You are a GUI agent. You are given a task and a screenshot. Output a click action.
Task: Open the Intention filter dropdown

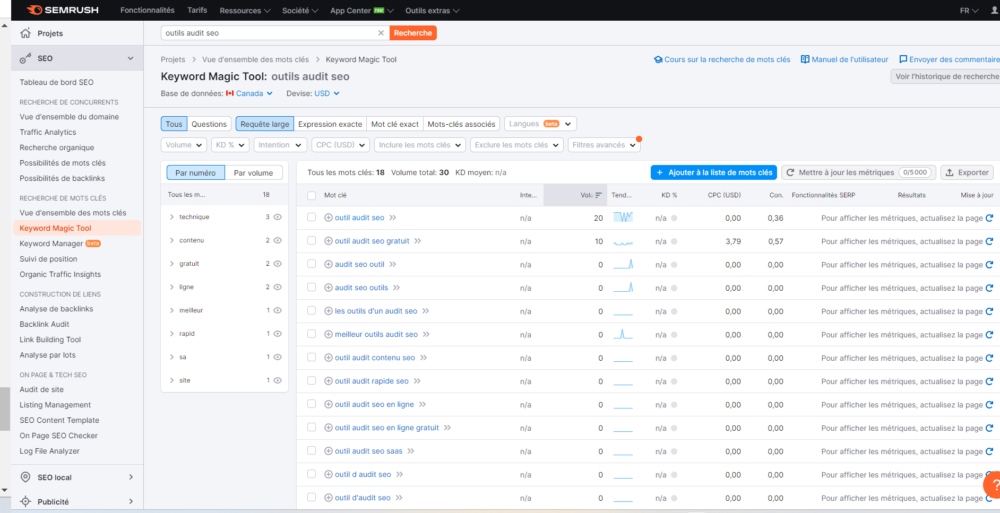[x=280, y=145]
